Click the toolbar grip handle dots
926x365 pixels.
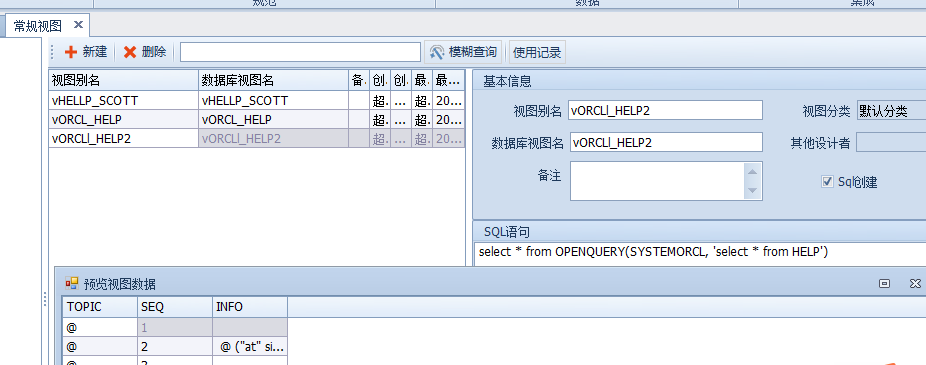(52, 53)
